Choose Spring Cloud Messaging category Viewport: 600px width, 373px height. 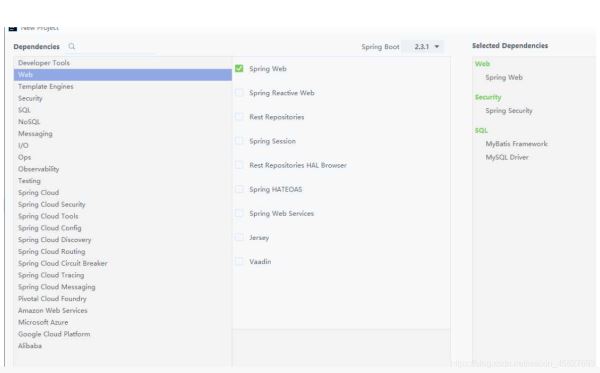click(x=123, y=287)
